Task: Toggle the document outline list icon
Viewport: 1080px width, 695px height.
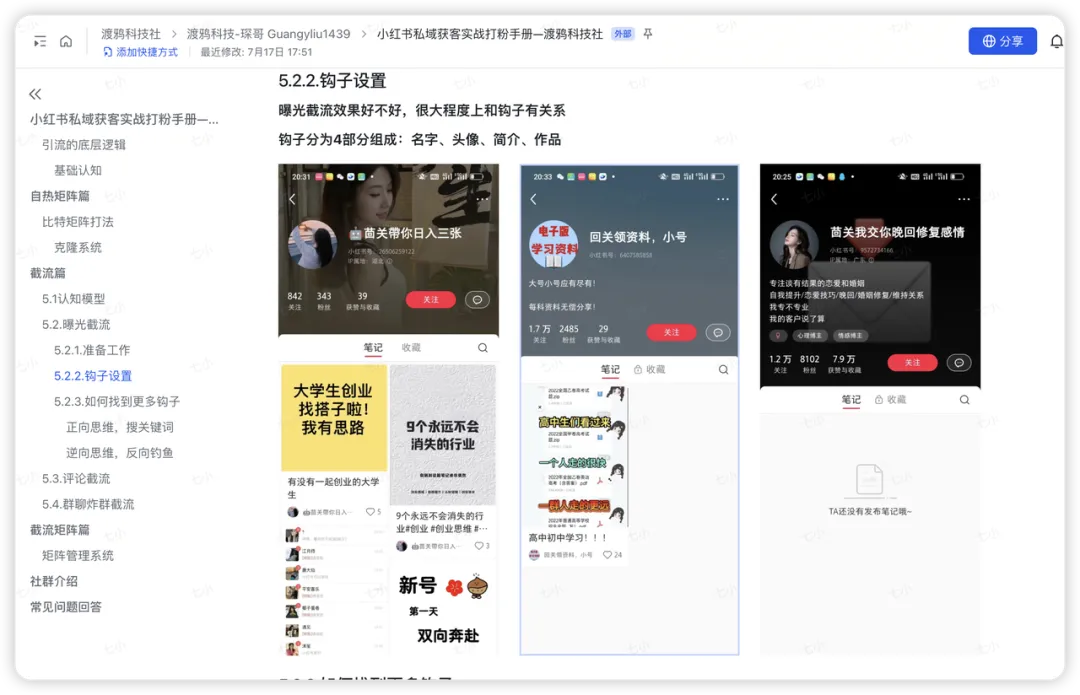Action: (x=40, y=42)
